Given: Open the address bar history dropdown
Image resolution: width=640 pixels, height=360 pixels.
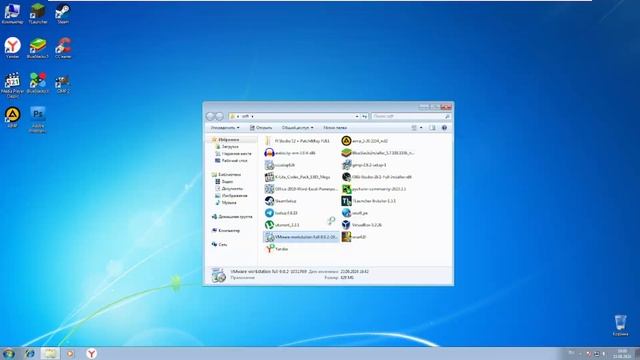Looking at the screenshot, I should (x=357, y=116).
